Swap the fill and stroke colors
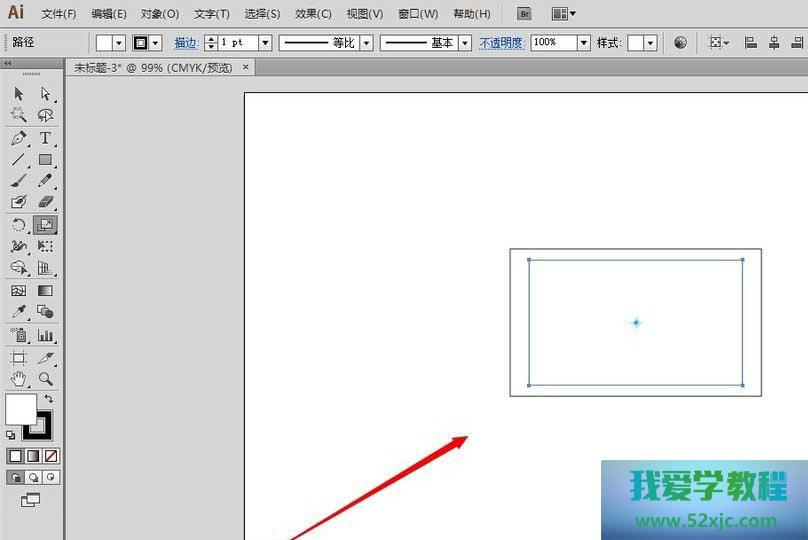The height and width of the screenshot is (540, 808). tap(49, 399)
